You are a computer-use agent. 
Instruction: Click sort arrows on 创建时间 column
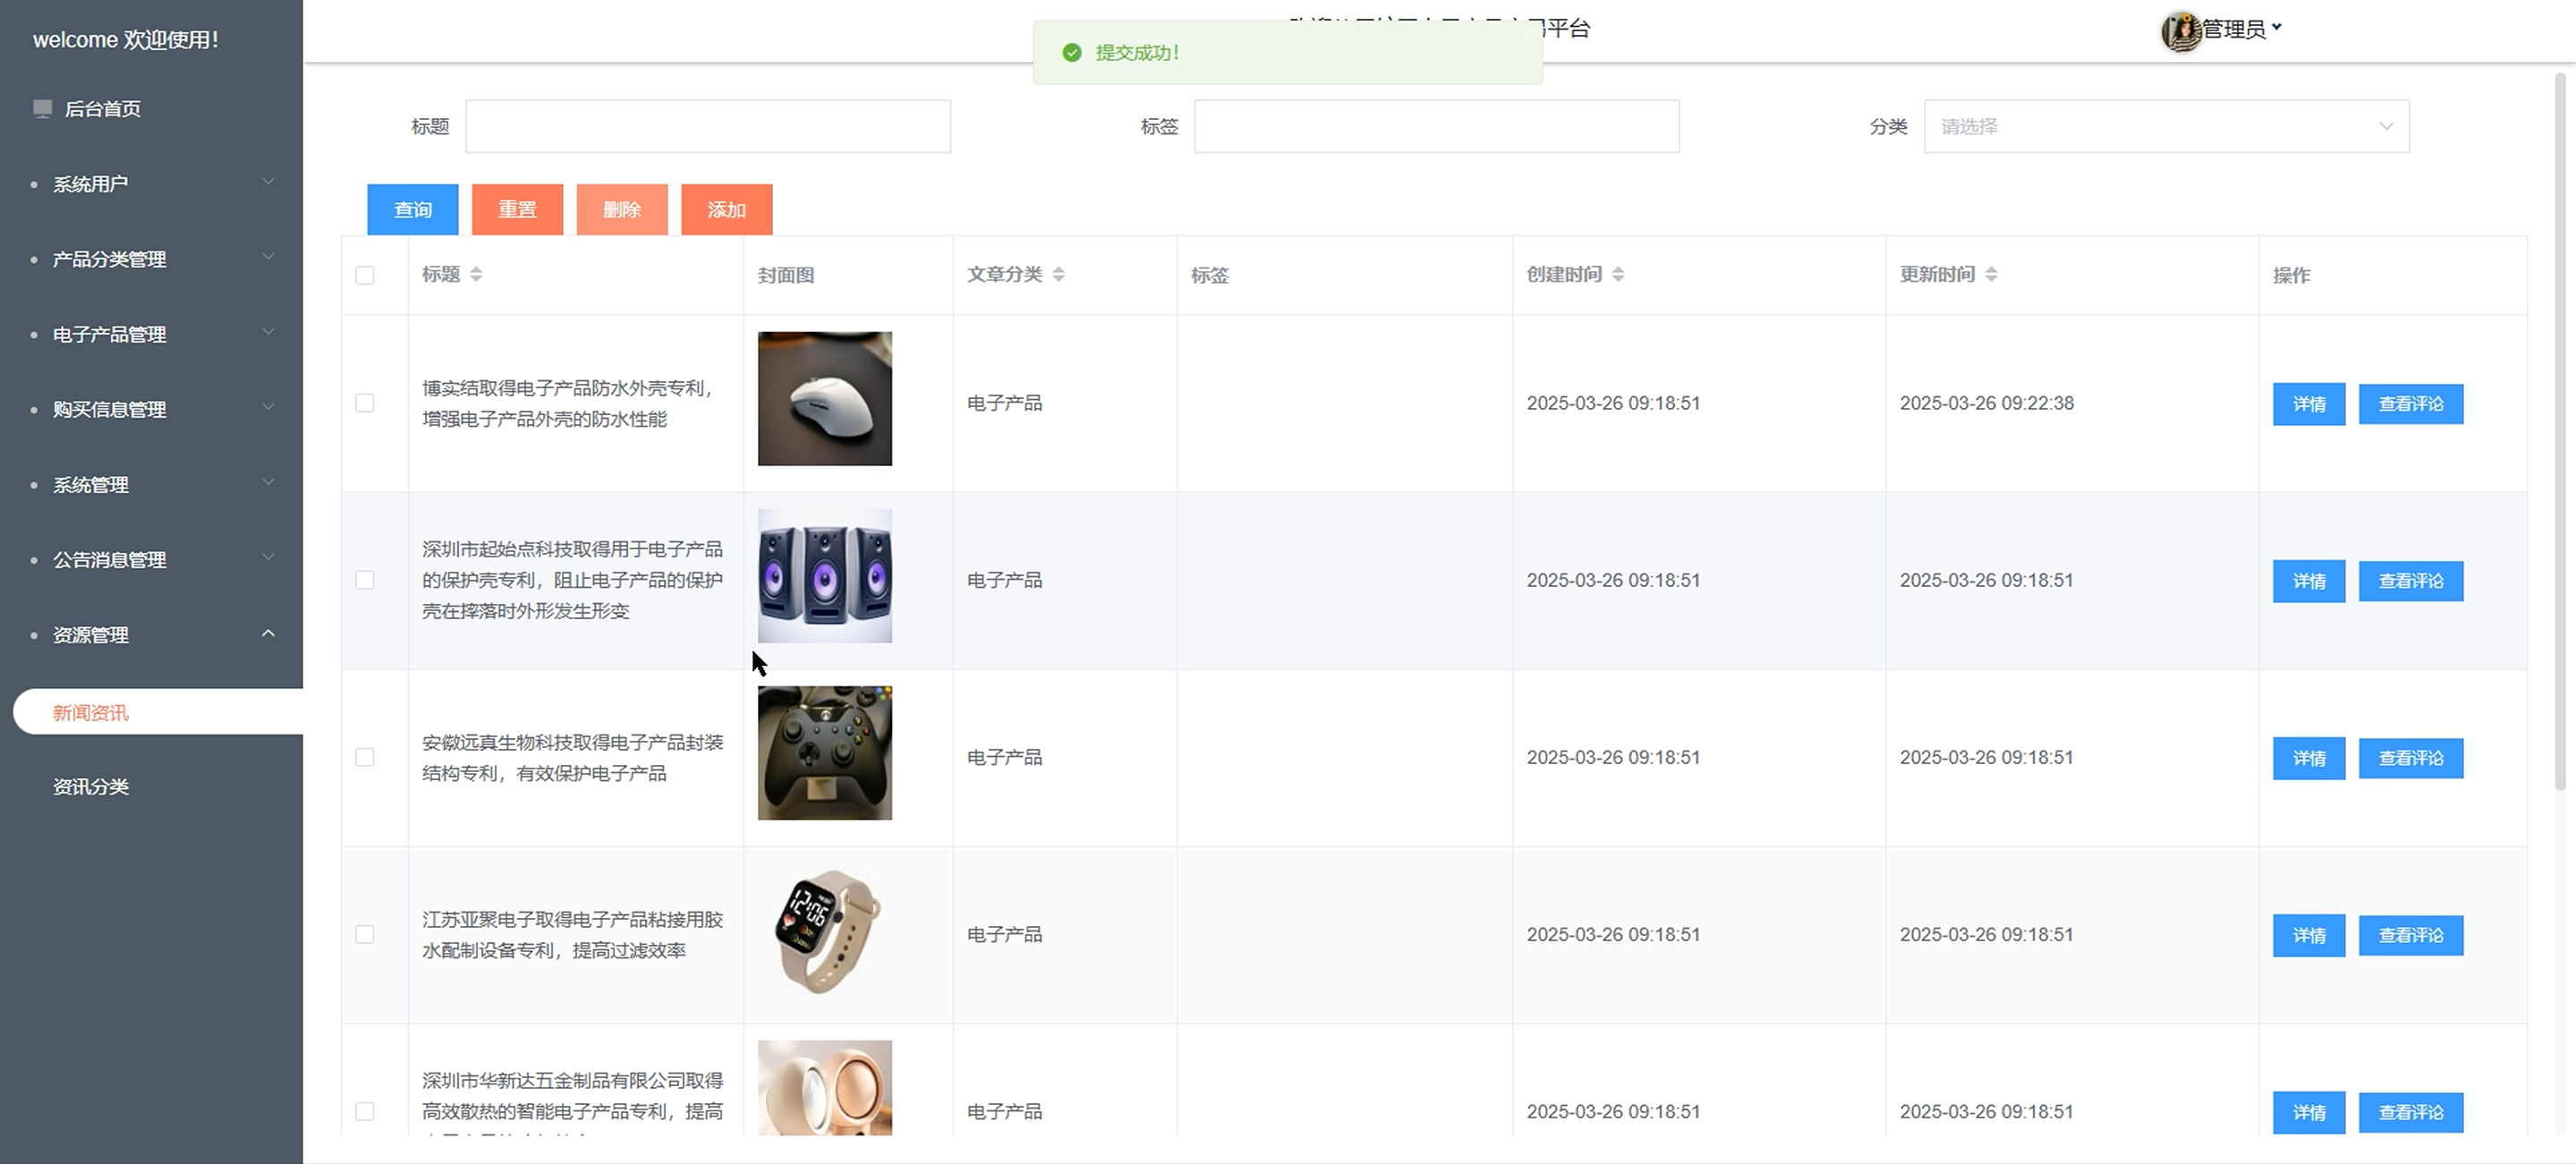[x=1618, y=274]
